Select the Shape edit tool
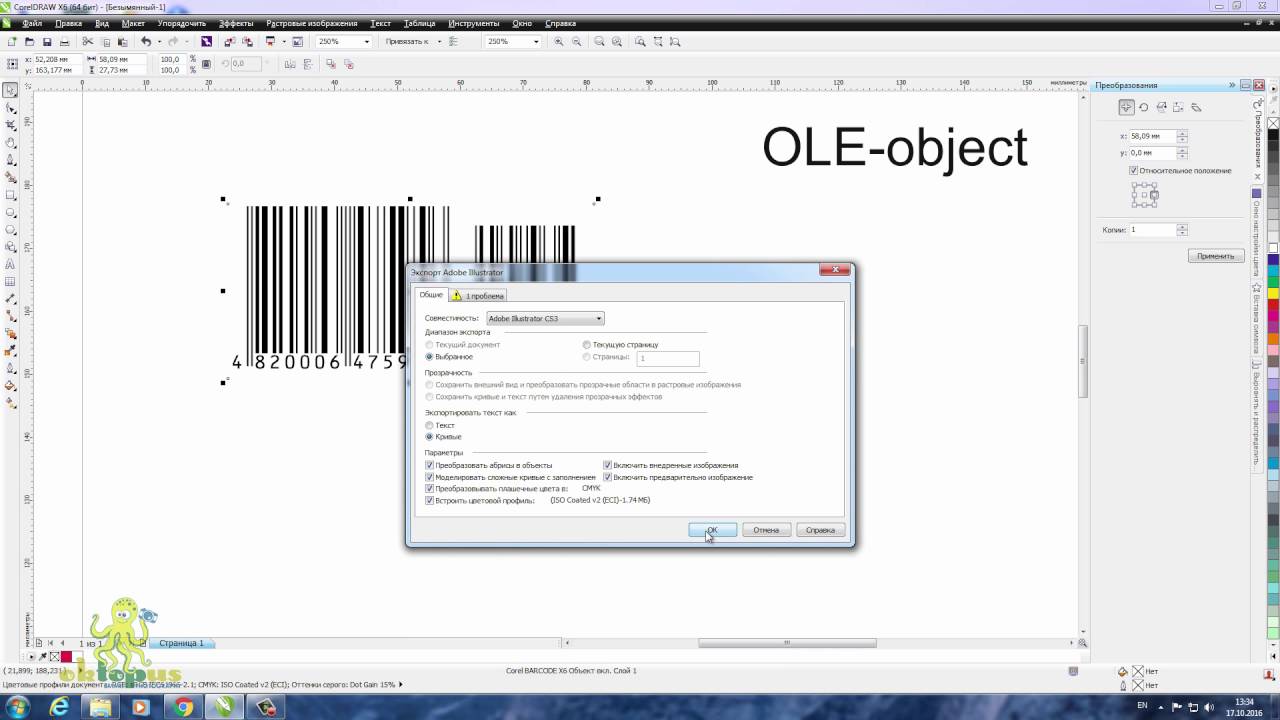 pyautogui.click(x=11, y=108)
